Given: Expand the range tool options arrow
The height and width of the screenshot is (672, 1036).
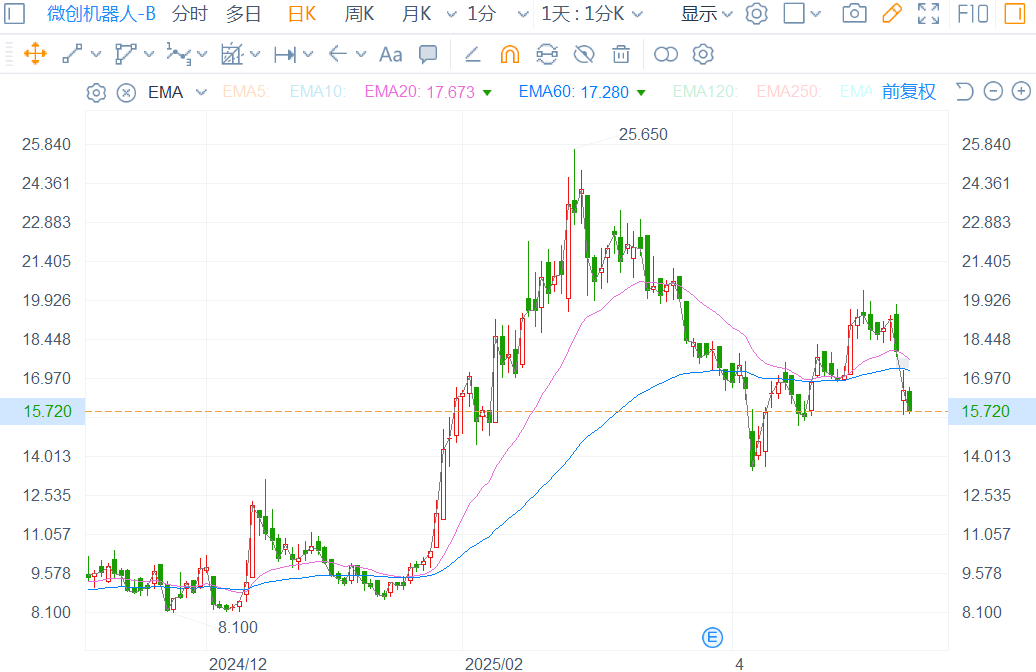Looking at the screenshot, I should point(308,54).
